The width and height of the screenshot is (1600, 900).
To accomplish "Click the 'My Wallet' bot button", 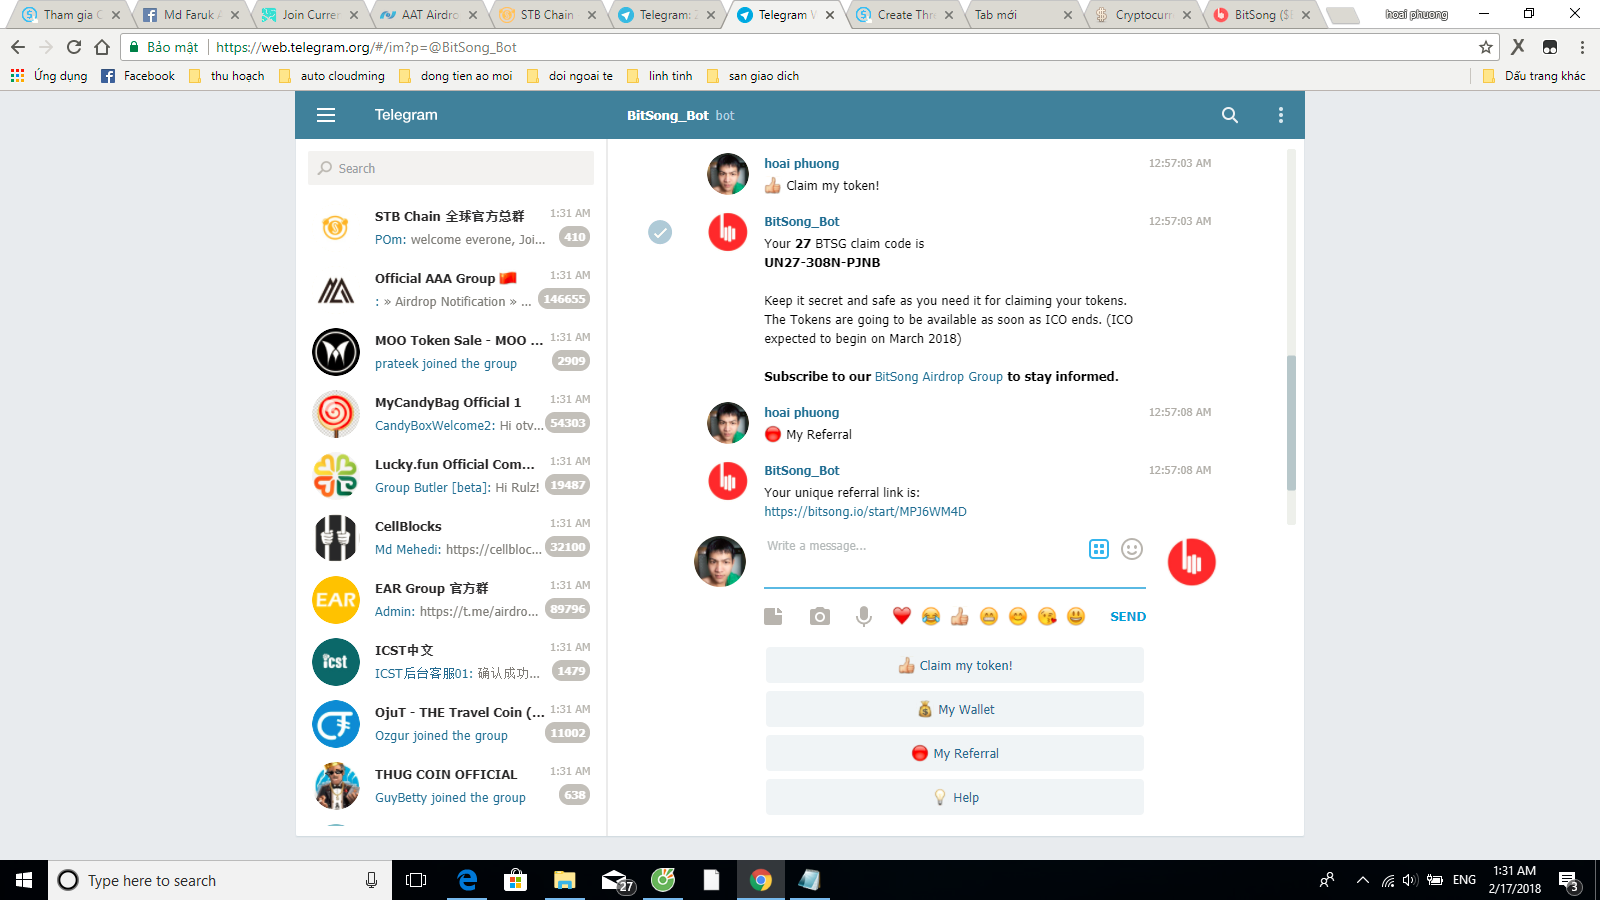I will tap(955, 709).
